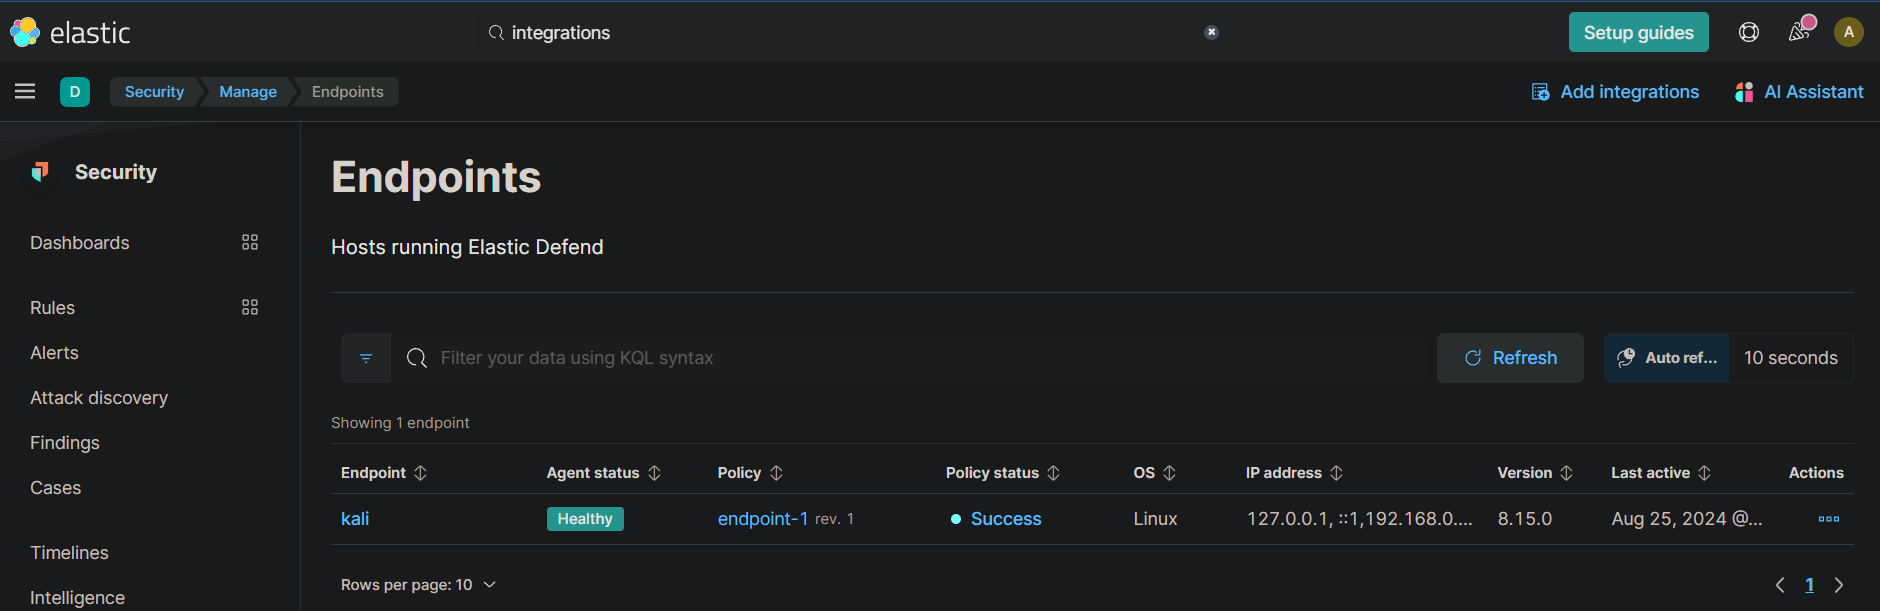Screen dimensions: 1880x611
Task: Open actions menu for kali endpoint
Action: (x=1828, y=519)
